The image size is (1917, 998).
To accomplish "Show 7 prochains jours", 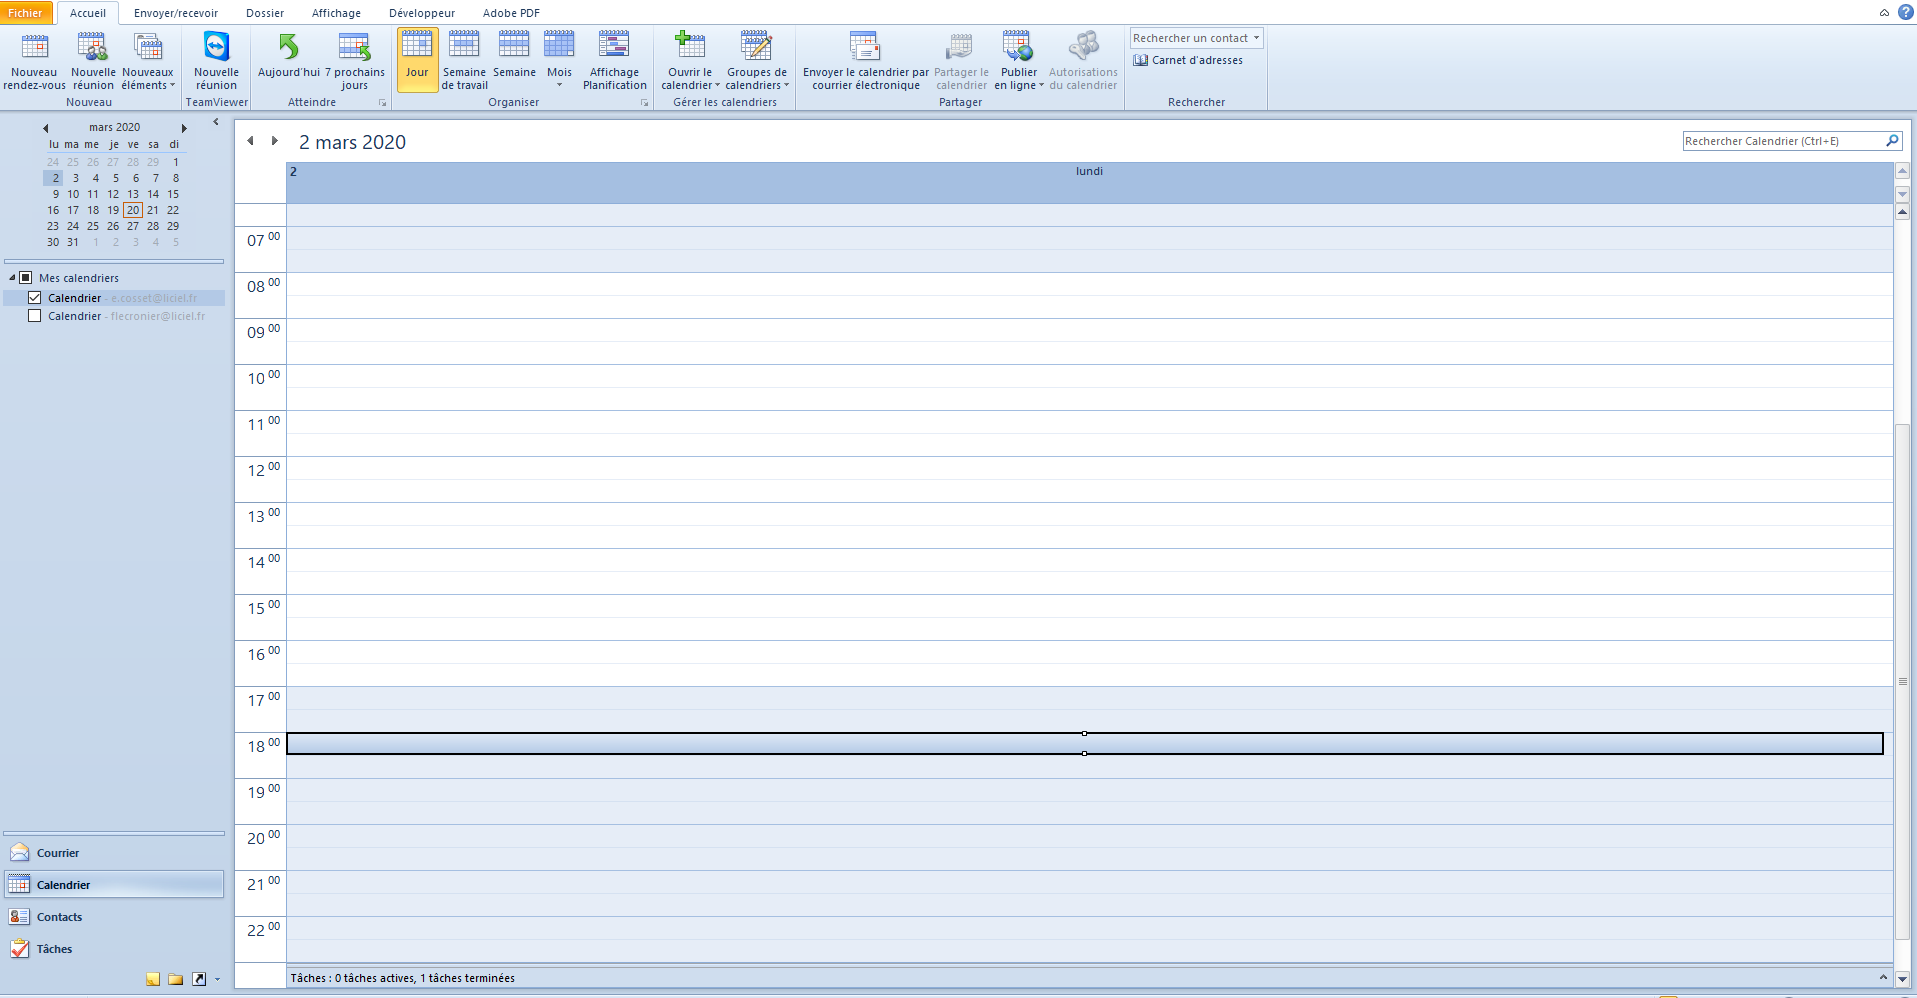I will [x=355, y=61].
